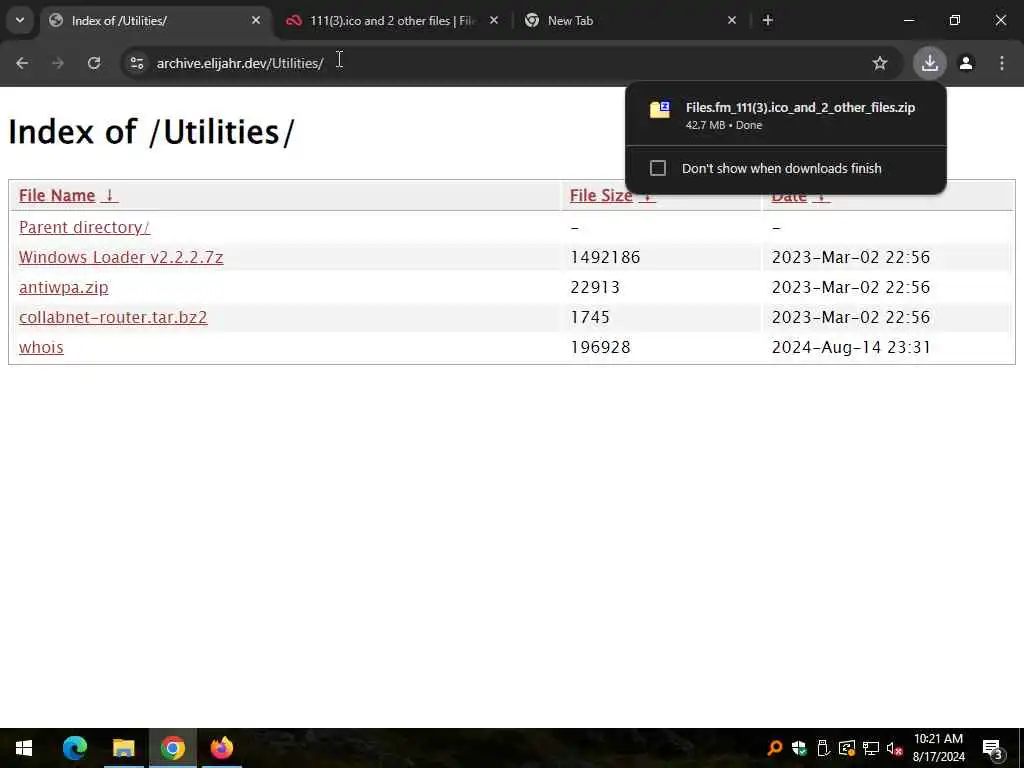The width and height of the screenshot is (1024, 768).
Task: Switch to the 111(3).ico and 2 other files tab
Action: point(392,21)
